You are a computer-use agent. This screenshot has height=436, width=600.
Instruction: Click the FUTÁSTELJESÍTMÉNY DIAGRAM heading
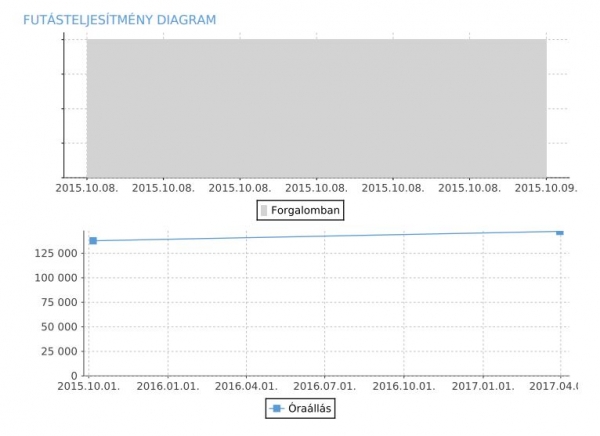119,20
